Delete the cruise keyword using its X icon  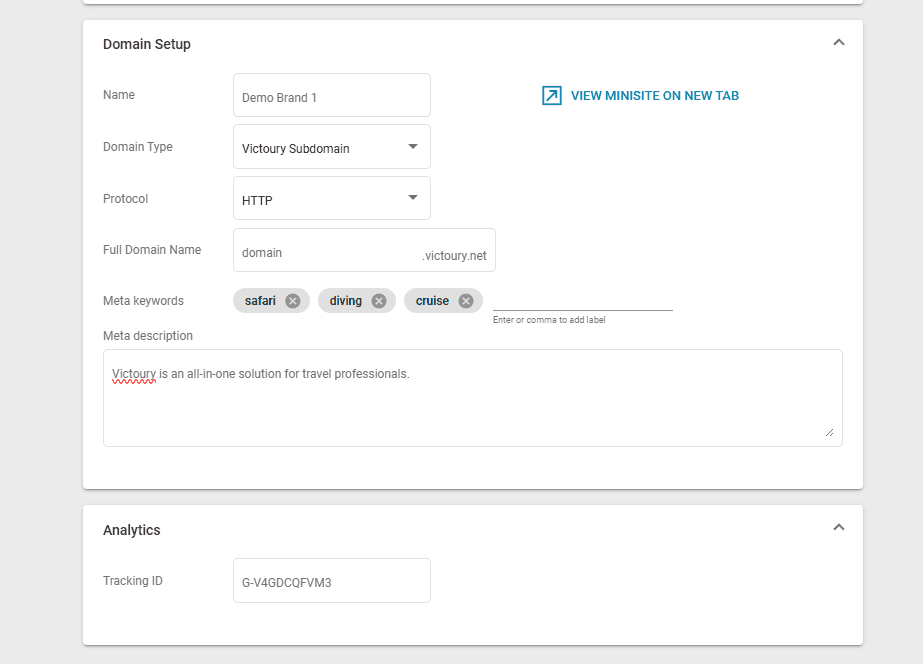tap(466, 301)
